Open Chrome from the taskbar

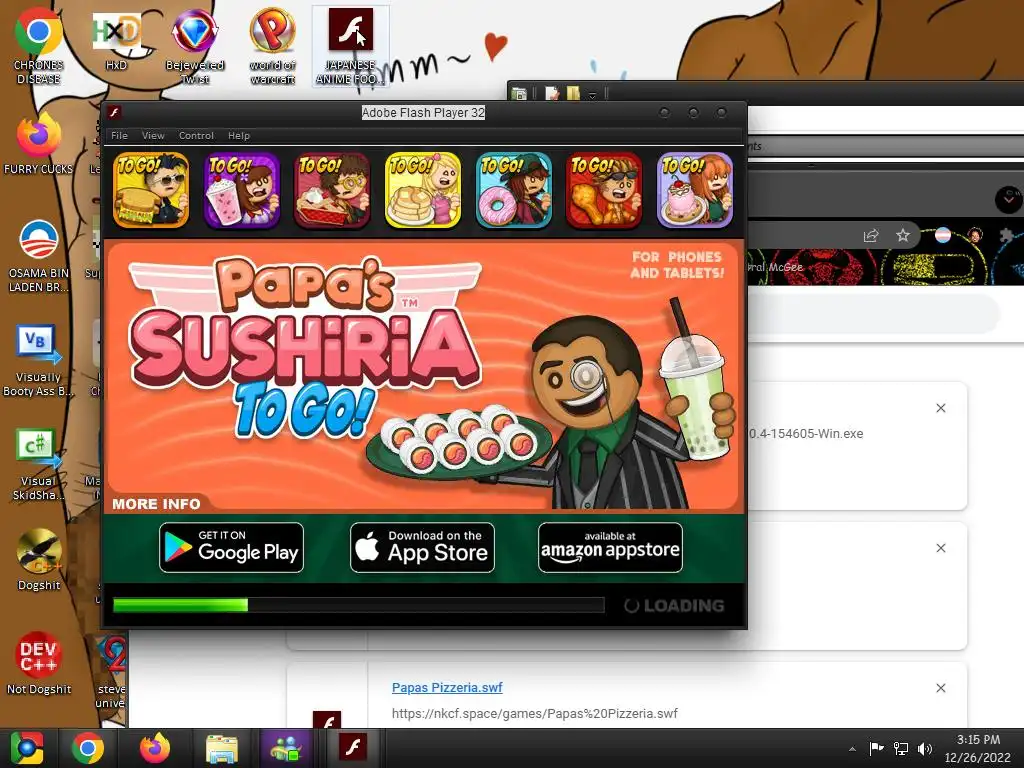(x=88, y=748)
